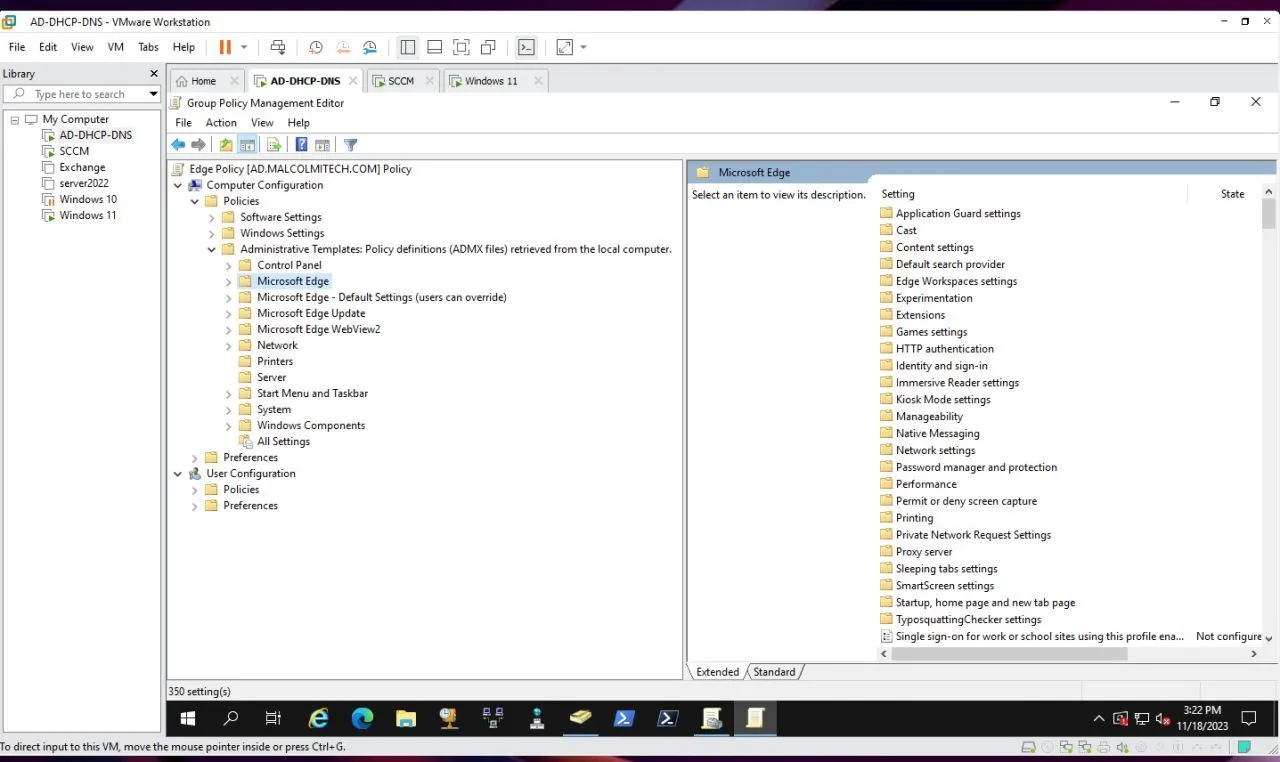Viewport: 1280px width, 762px height.
Task: Expand Windows Components in the tree
Action: pos(228,426)
